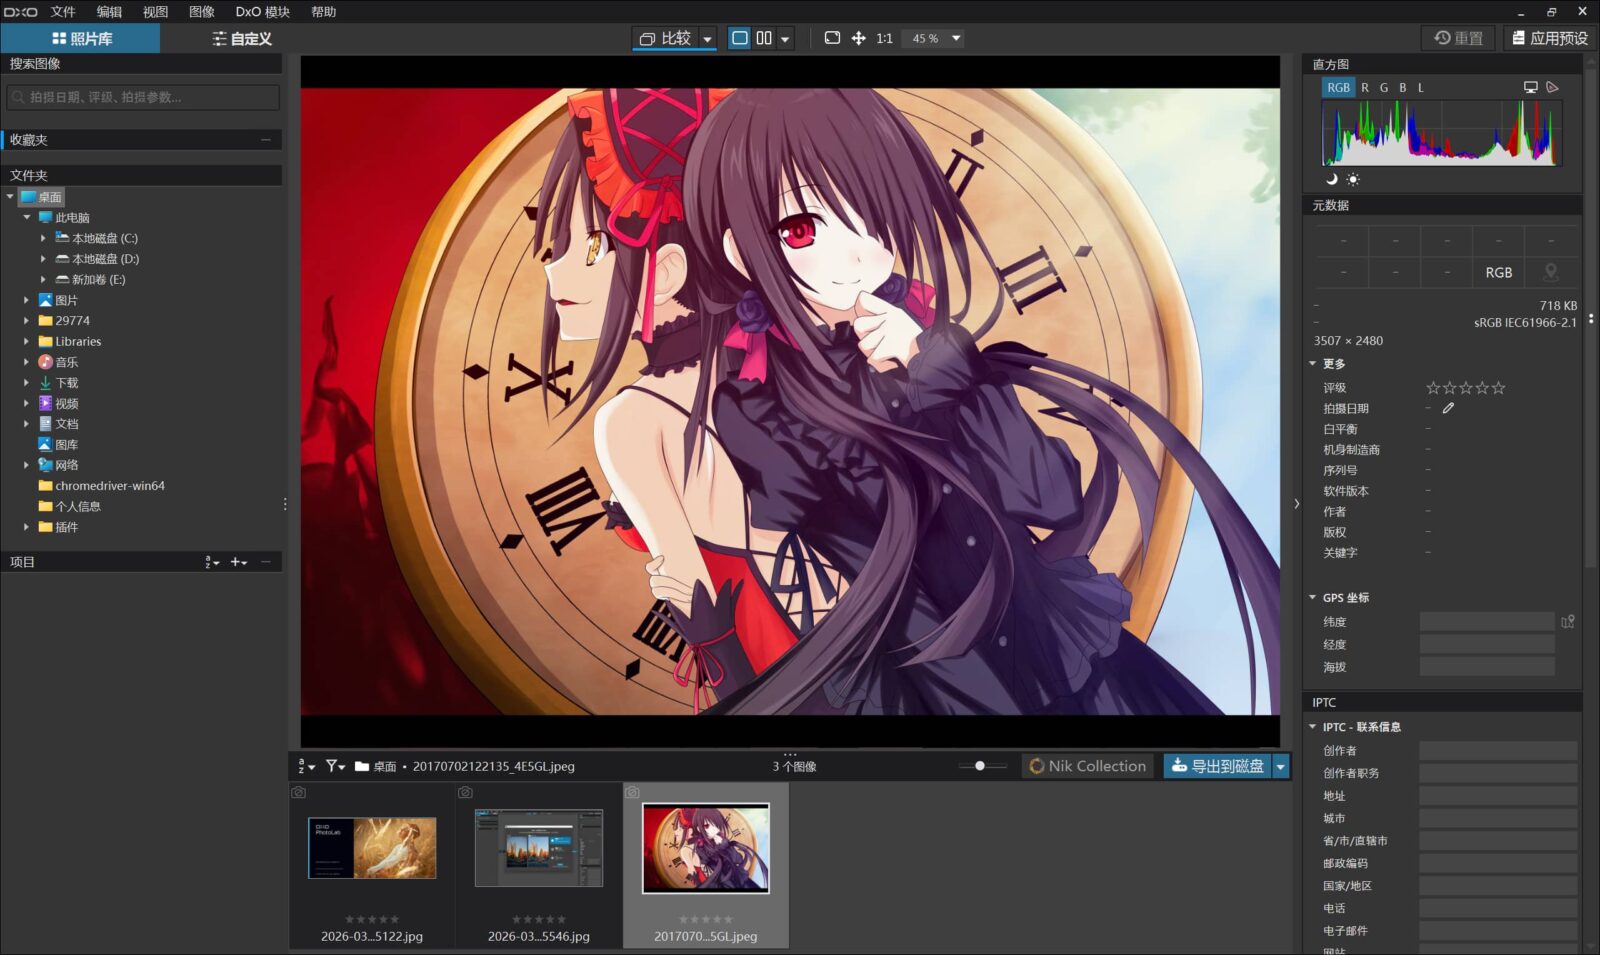Switch to the PhotoLibrary tab

coord(81,39)
